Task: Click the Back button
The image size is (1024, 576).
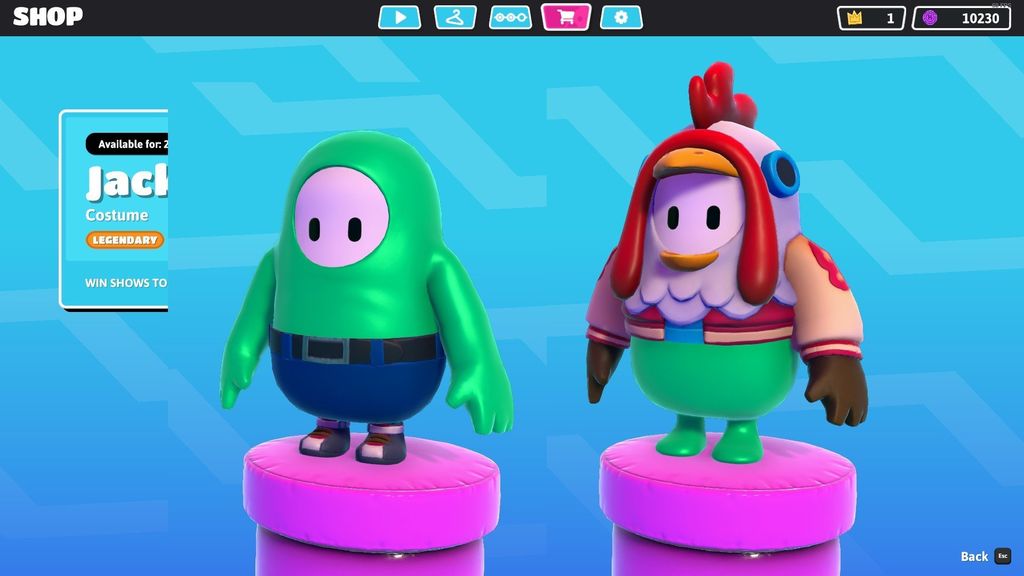Action: click(974, 556)
